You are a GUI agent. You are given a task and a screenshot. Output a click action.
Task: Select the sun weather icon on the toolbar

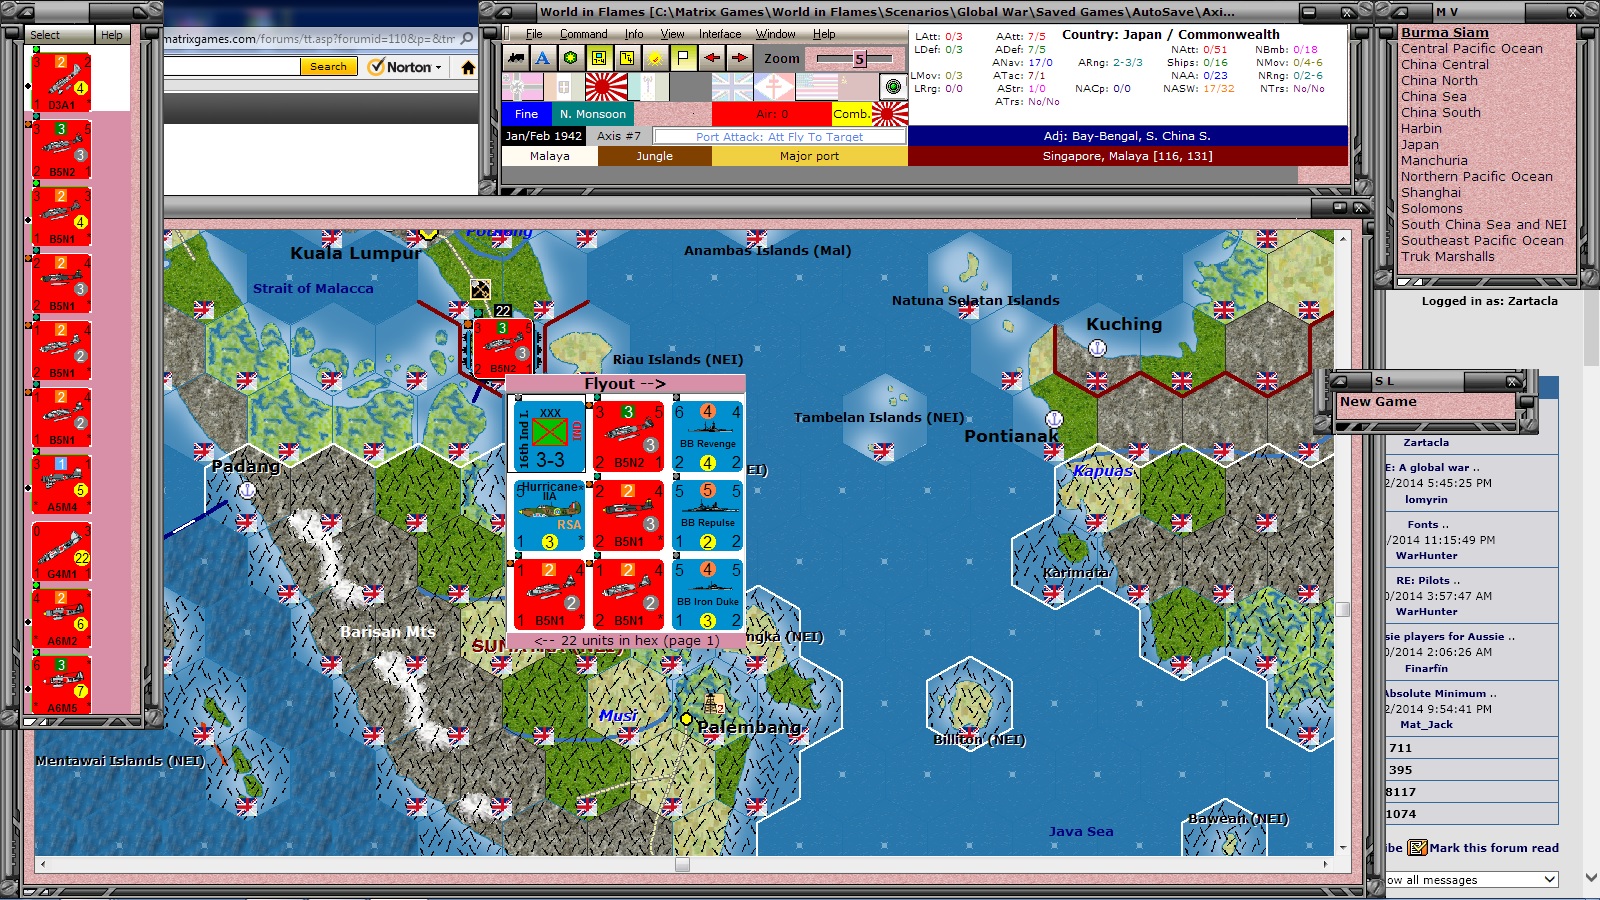[x=654, y=57]
